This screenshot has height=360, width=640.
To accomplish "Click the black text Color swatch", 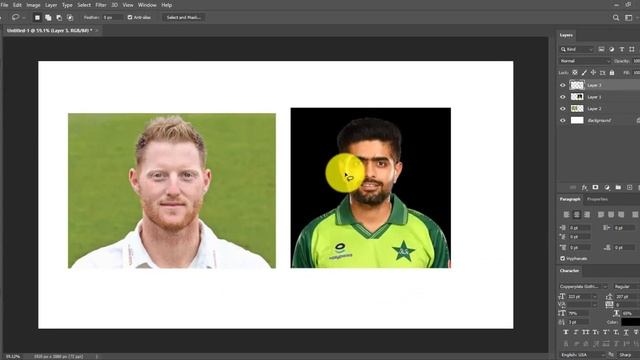I will (631, 322).
